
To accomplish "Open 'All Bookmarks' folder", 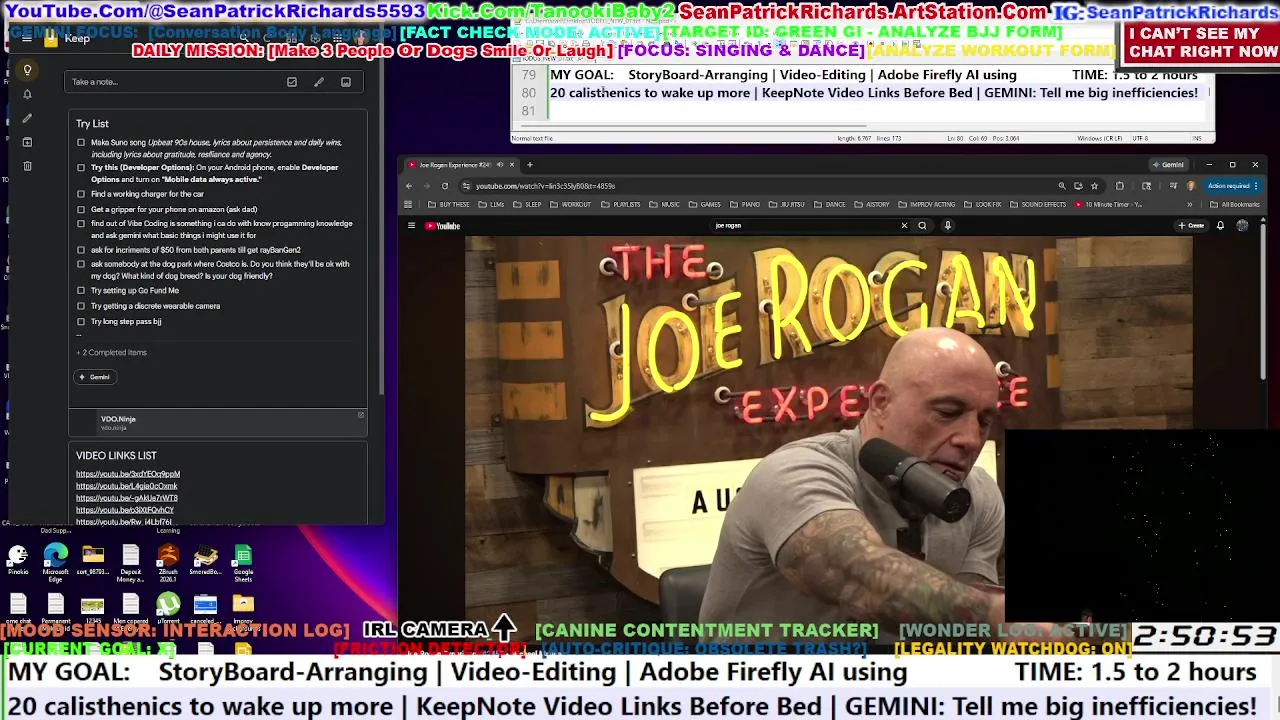I will (1235, 205).
